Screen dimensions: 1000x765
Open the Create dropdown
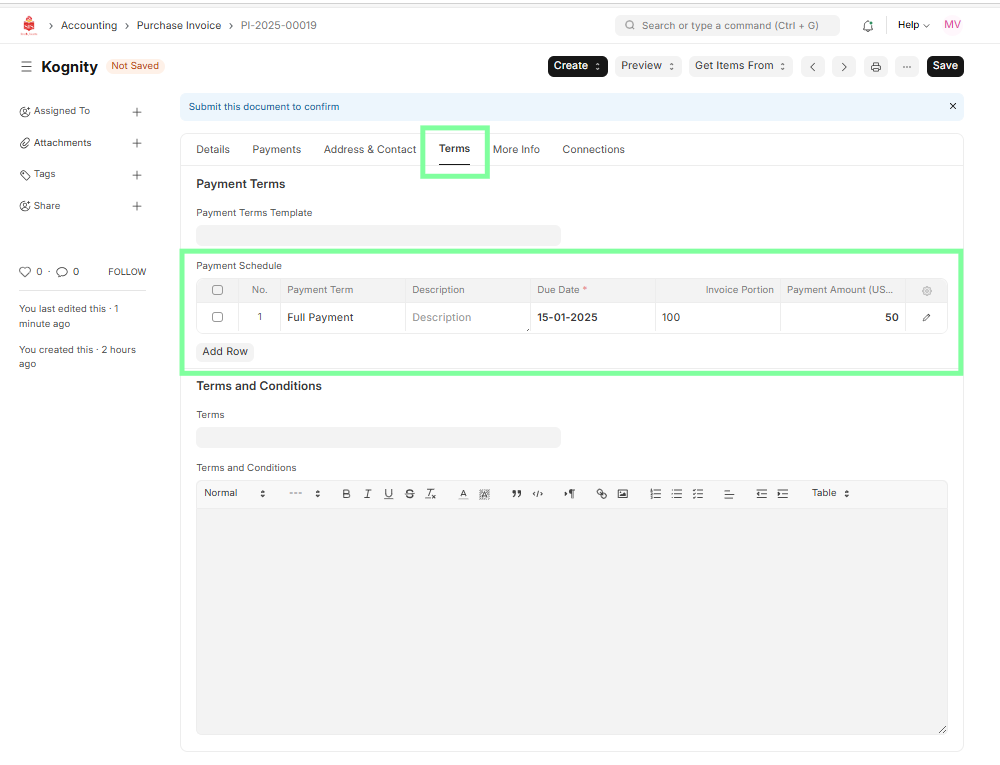pos(577,66)
